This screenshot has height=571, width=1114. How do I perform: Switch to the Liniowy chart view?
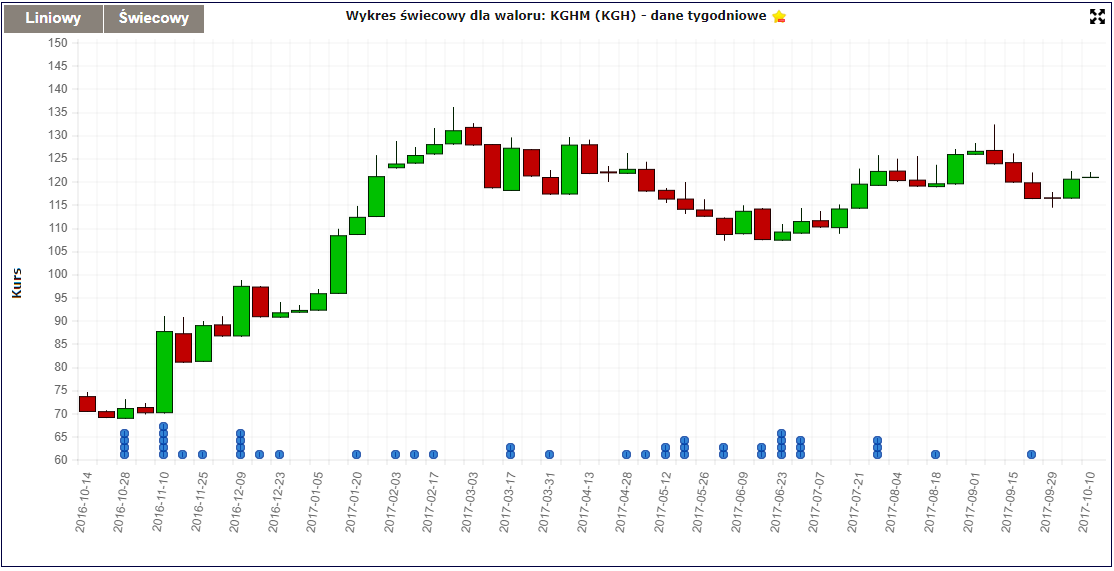(53, 19)
